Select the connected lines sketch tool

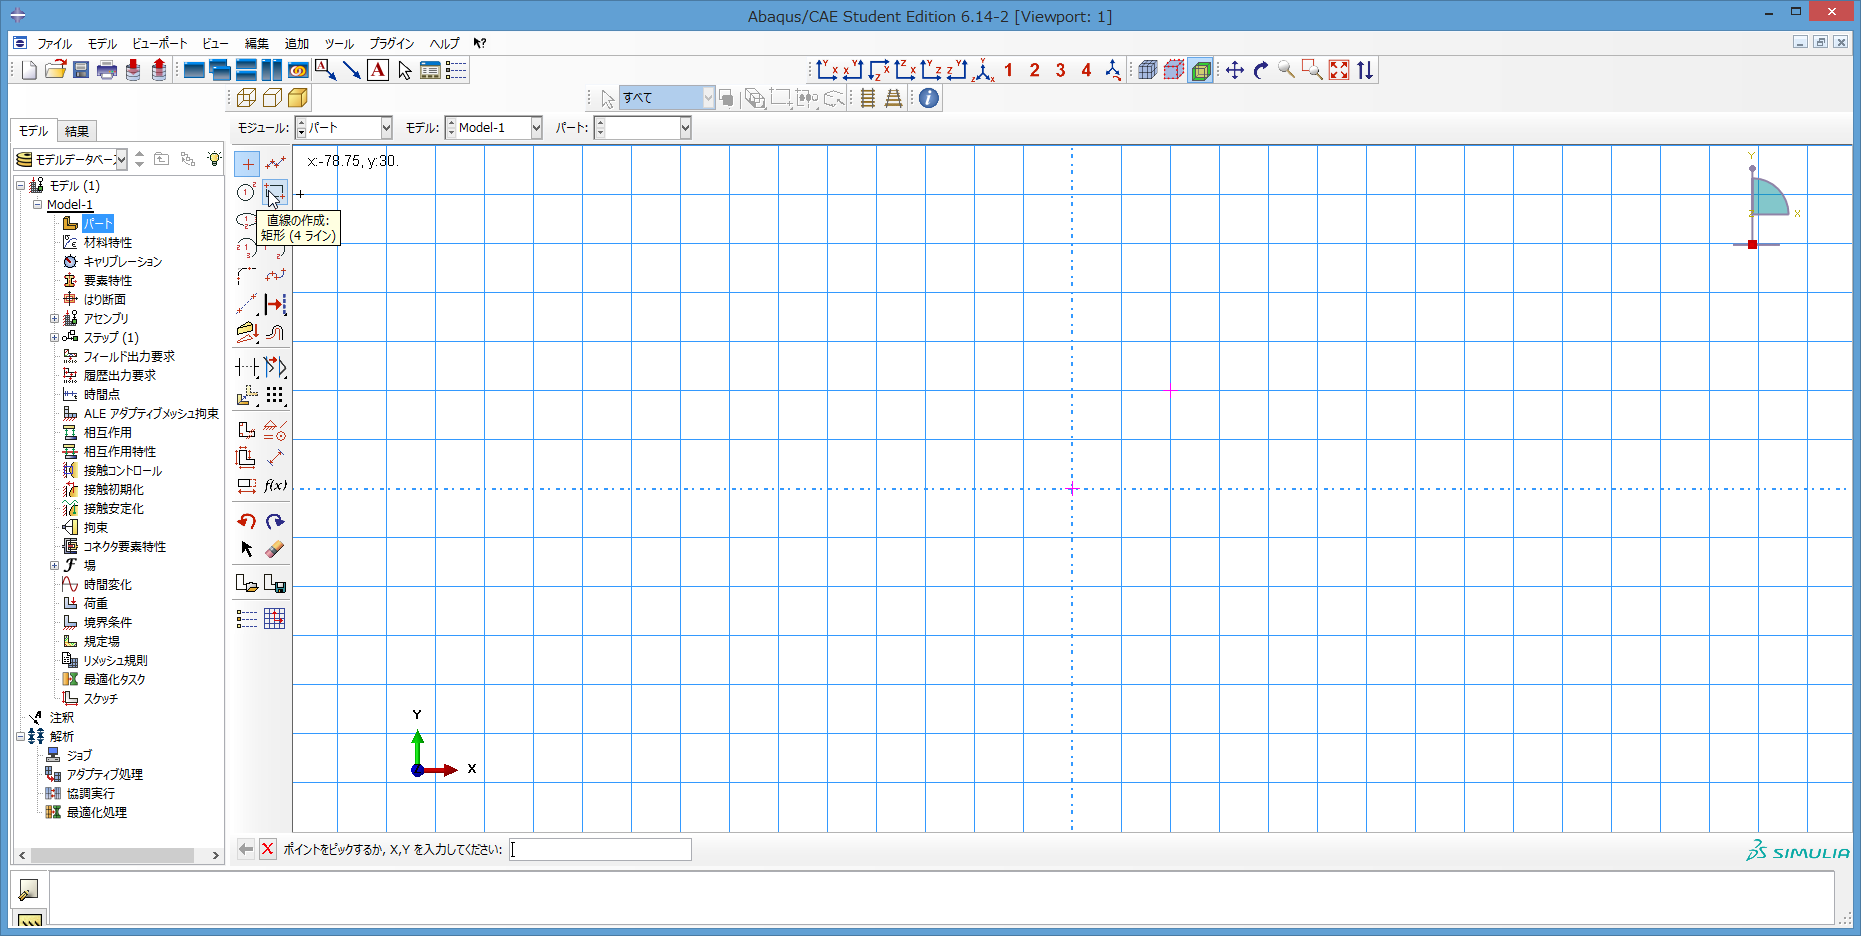pyautogui.click(x=275, y=163)
